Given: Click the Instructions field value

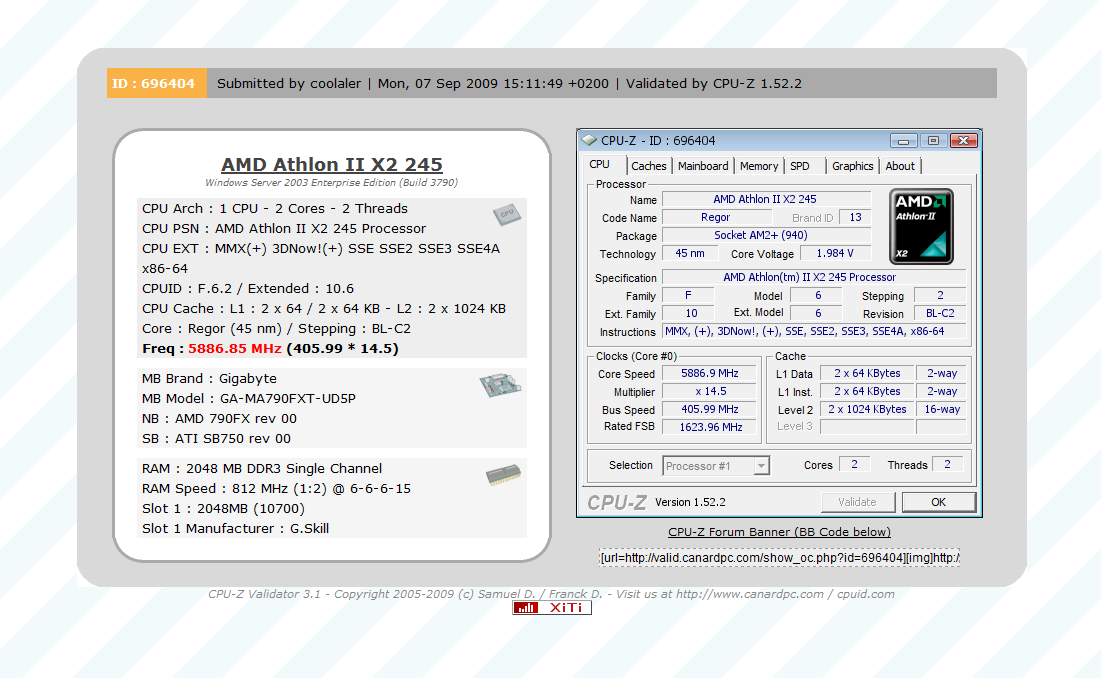Looking at the screenshot, I should [x=814, y=331].
